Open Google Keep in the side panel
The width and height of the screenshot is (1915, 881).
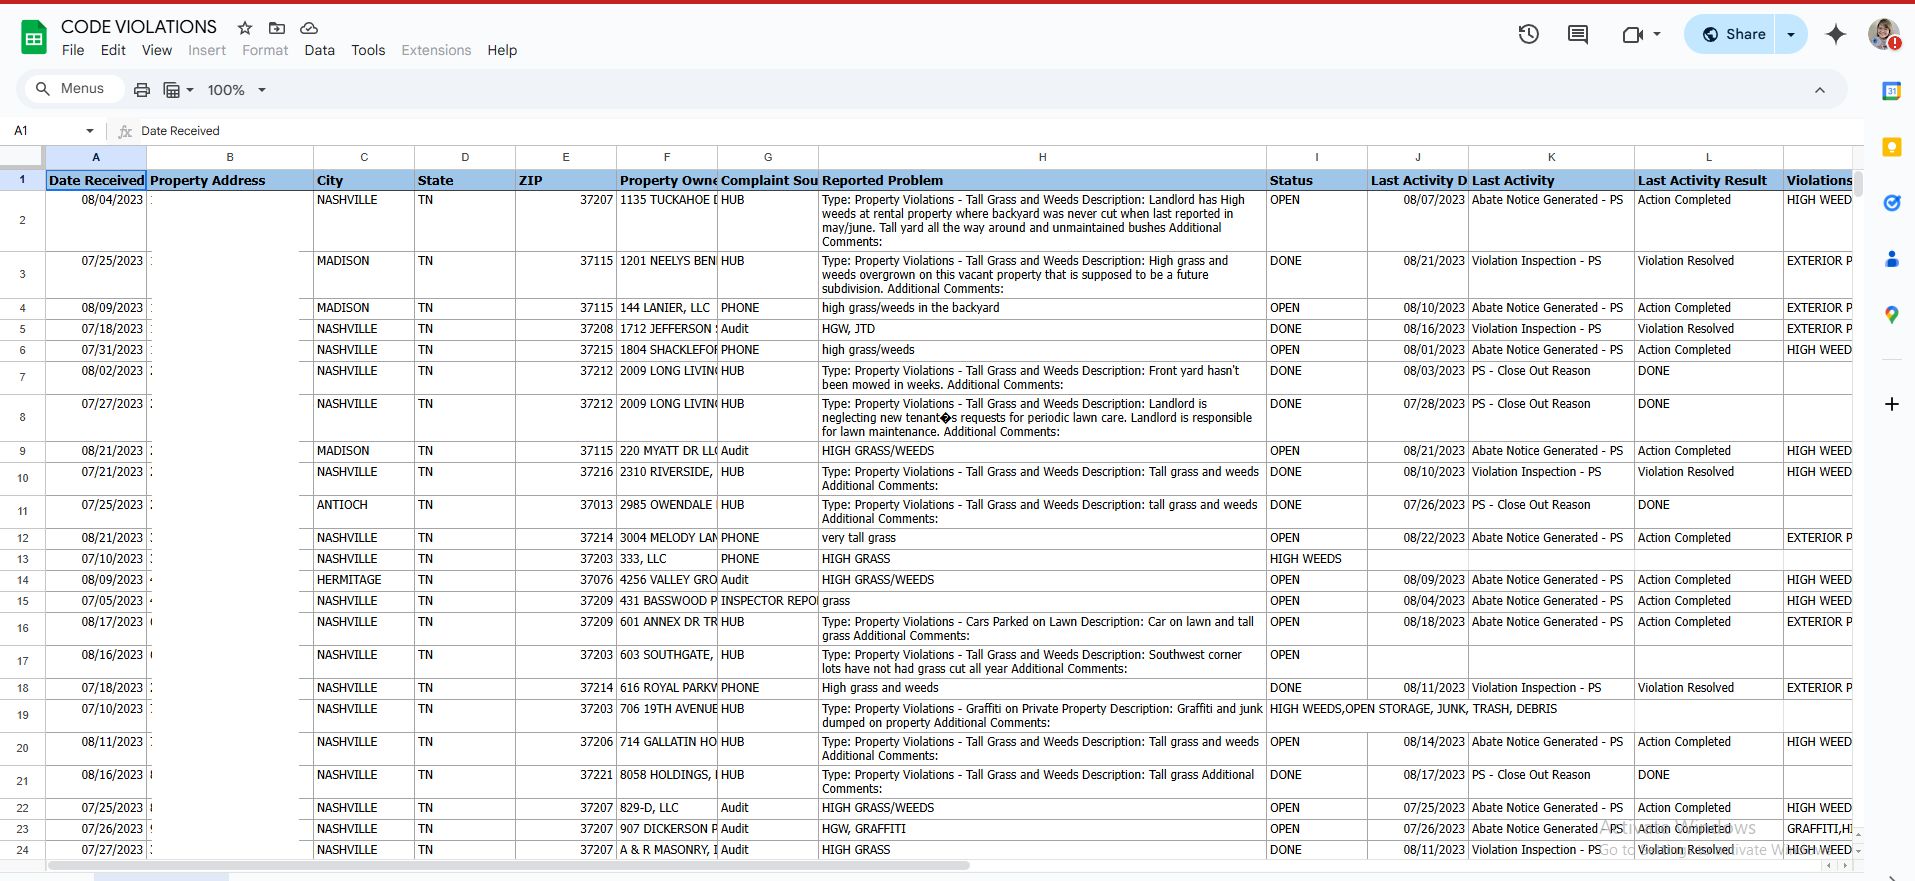coord(1891,147)
